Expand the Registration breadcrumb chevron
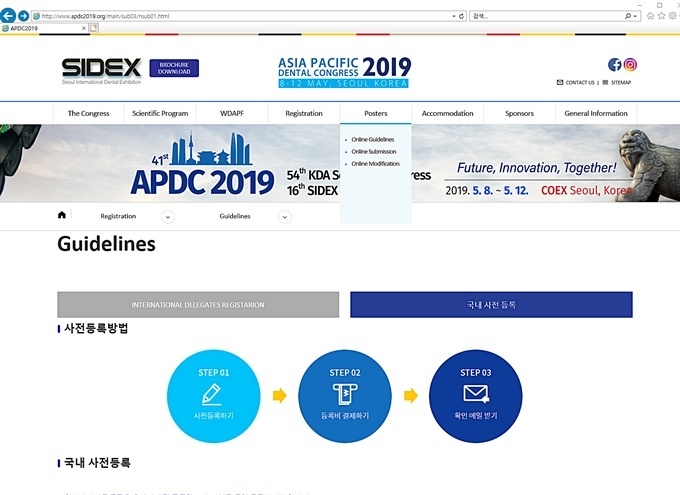The width and height of the screenshot is (680, 495). click(x=168, y=216)
